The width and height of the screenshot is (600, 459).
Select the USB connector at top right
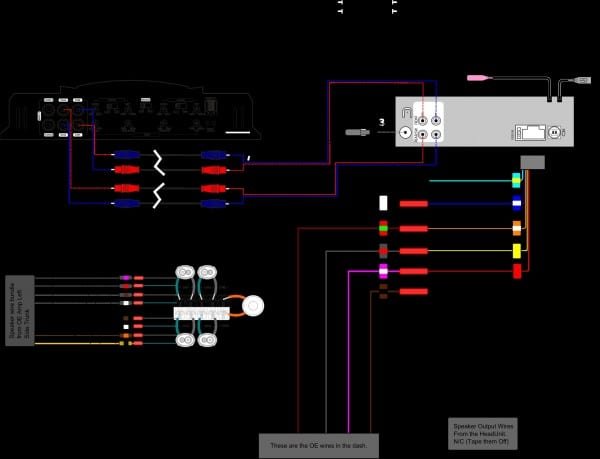(x=581, y=80)
